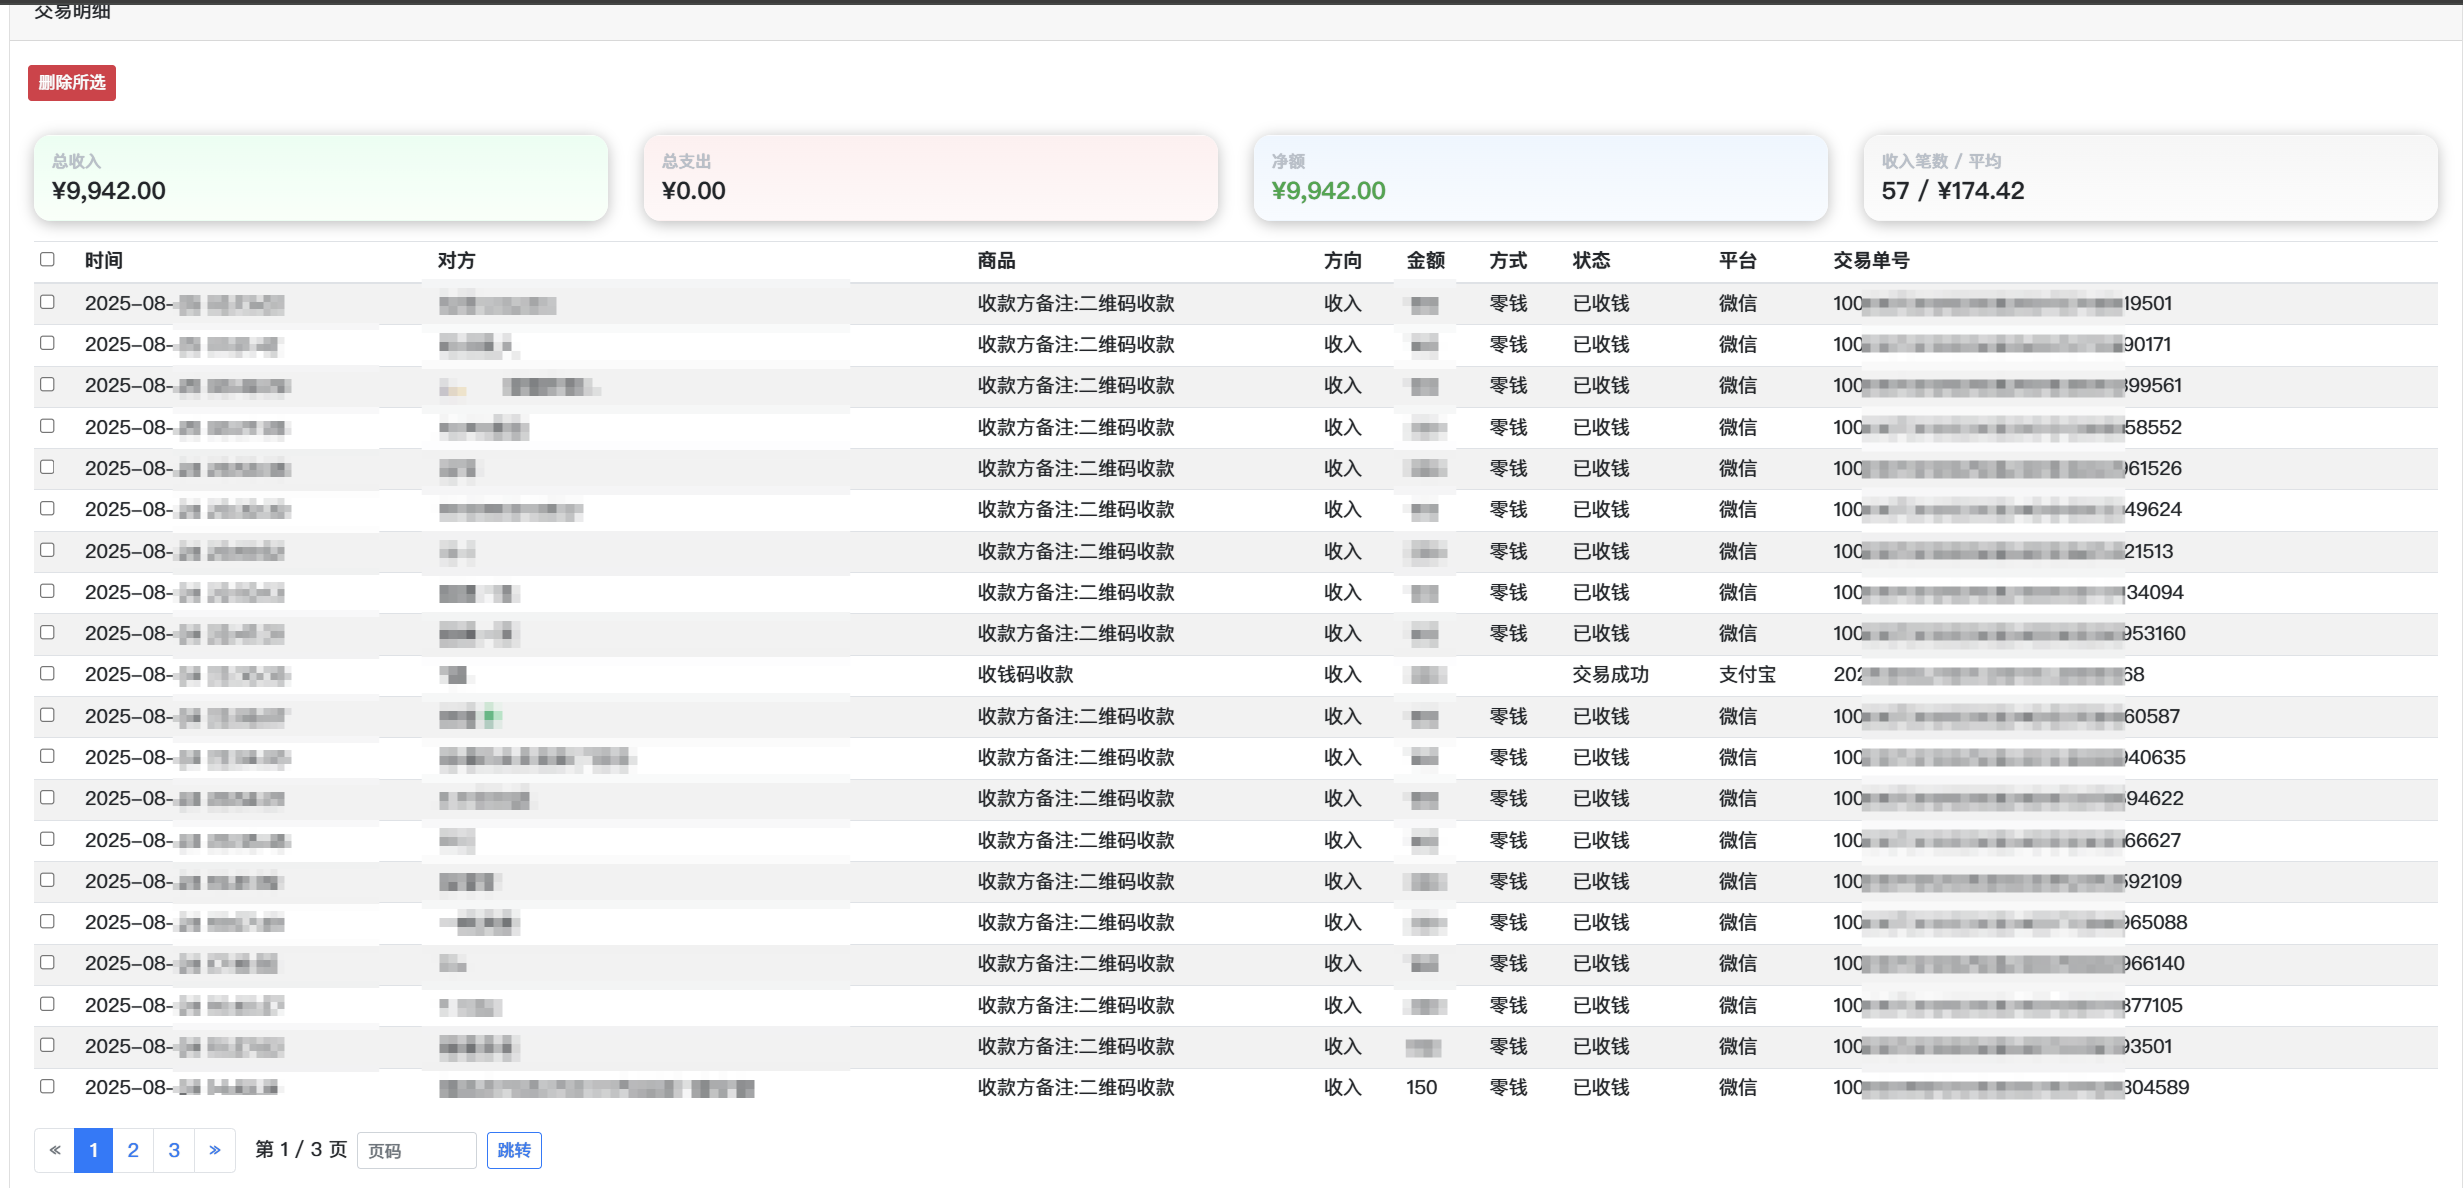Viewport: 2463px width, 1188px height.
Task: Click the 收入笔数 / 平均 summary card
Action: (2151, 178)
